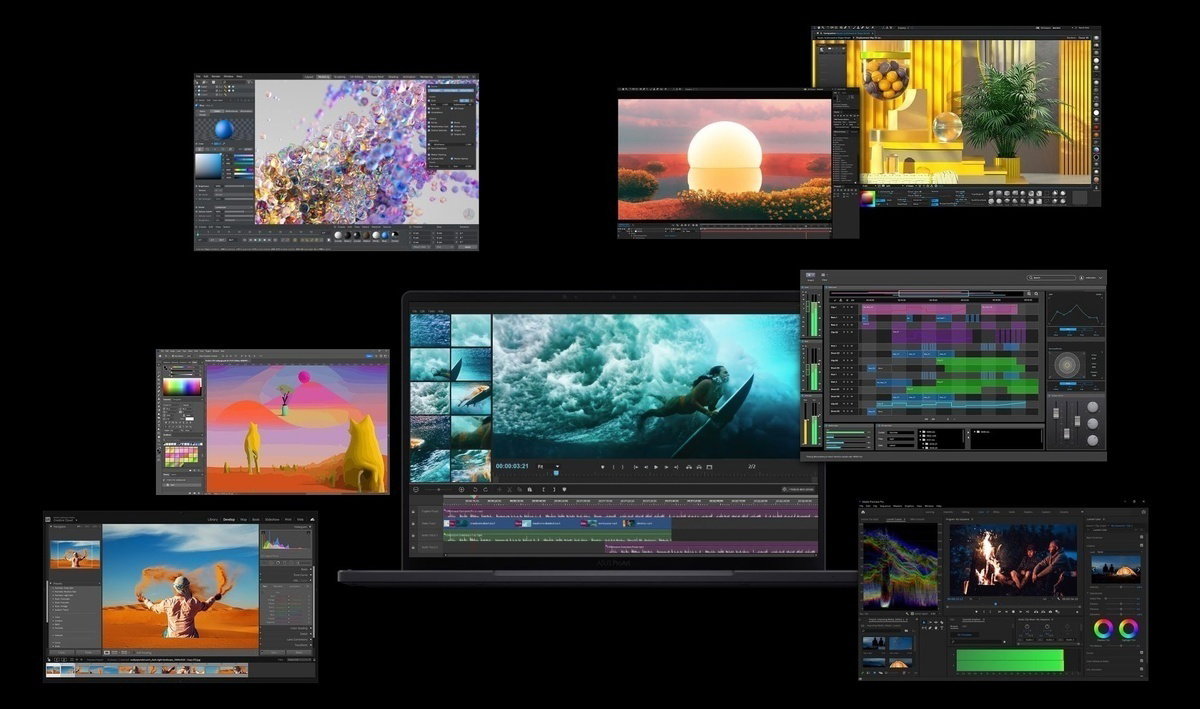Select the scissors cut tool in timeline toolbar
Viewport: 1200px width, 709px height.
509,489
